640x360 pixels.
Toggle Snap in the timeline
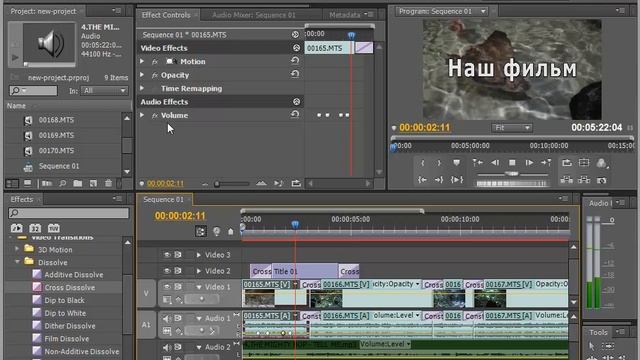200,231
